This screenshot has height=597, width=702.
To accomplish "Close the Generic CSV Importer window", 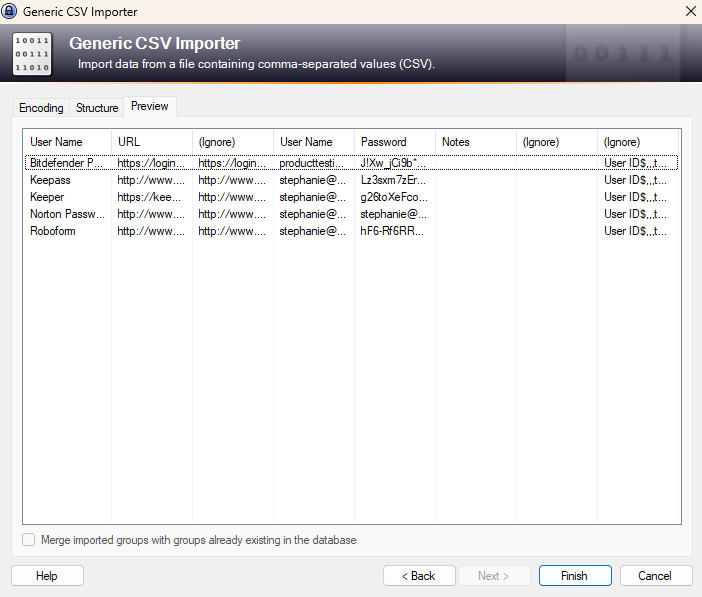I will tap(689, 12).
